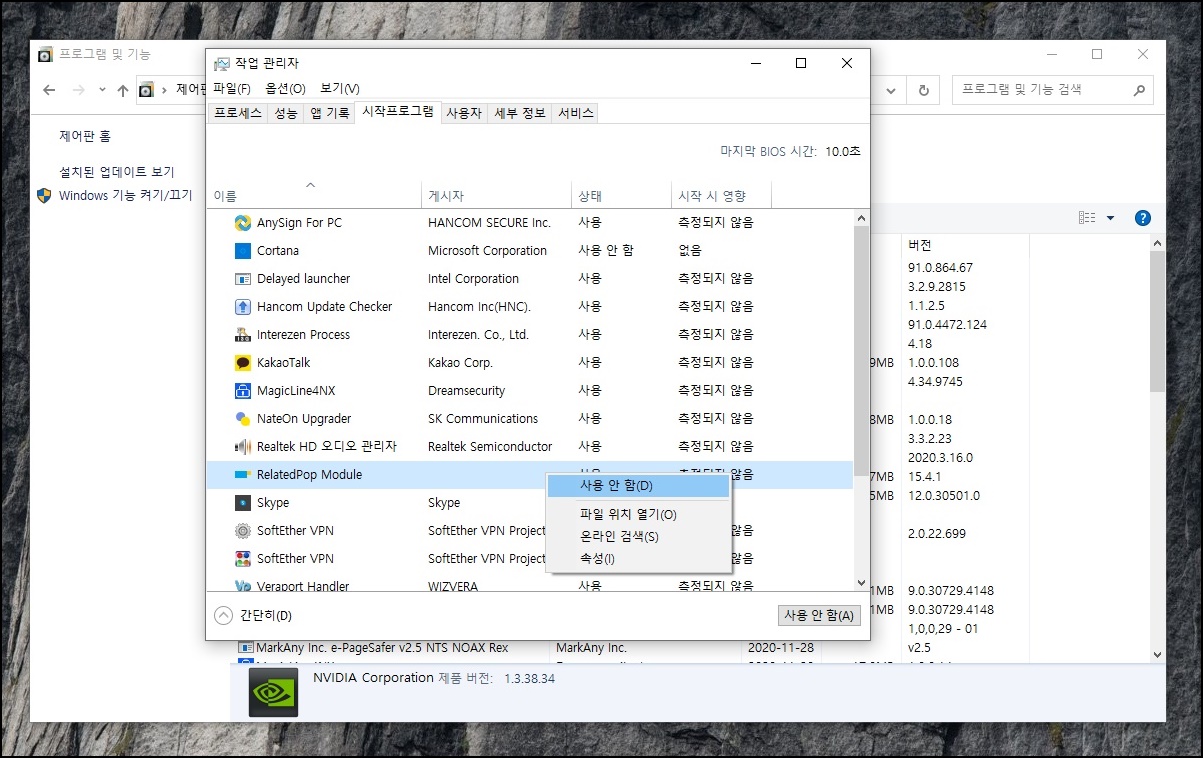This screenshot has height=758, width=1203.
Task: Click the RelatedPop Module icon
Action: [x=242, y=475]
